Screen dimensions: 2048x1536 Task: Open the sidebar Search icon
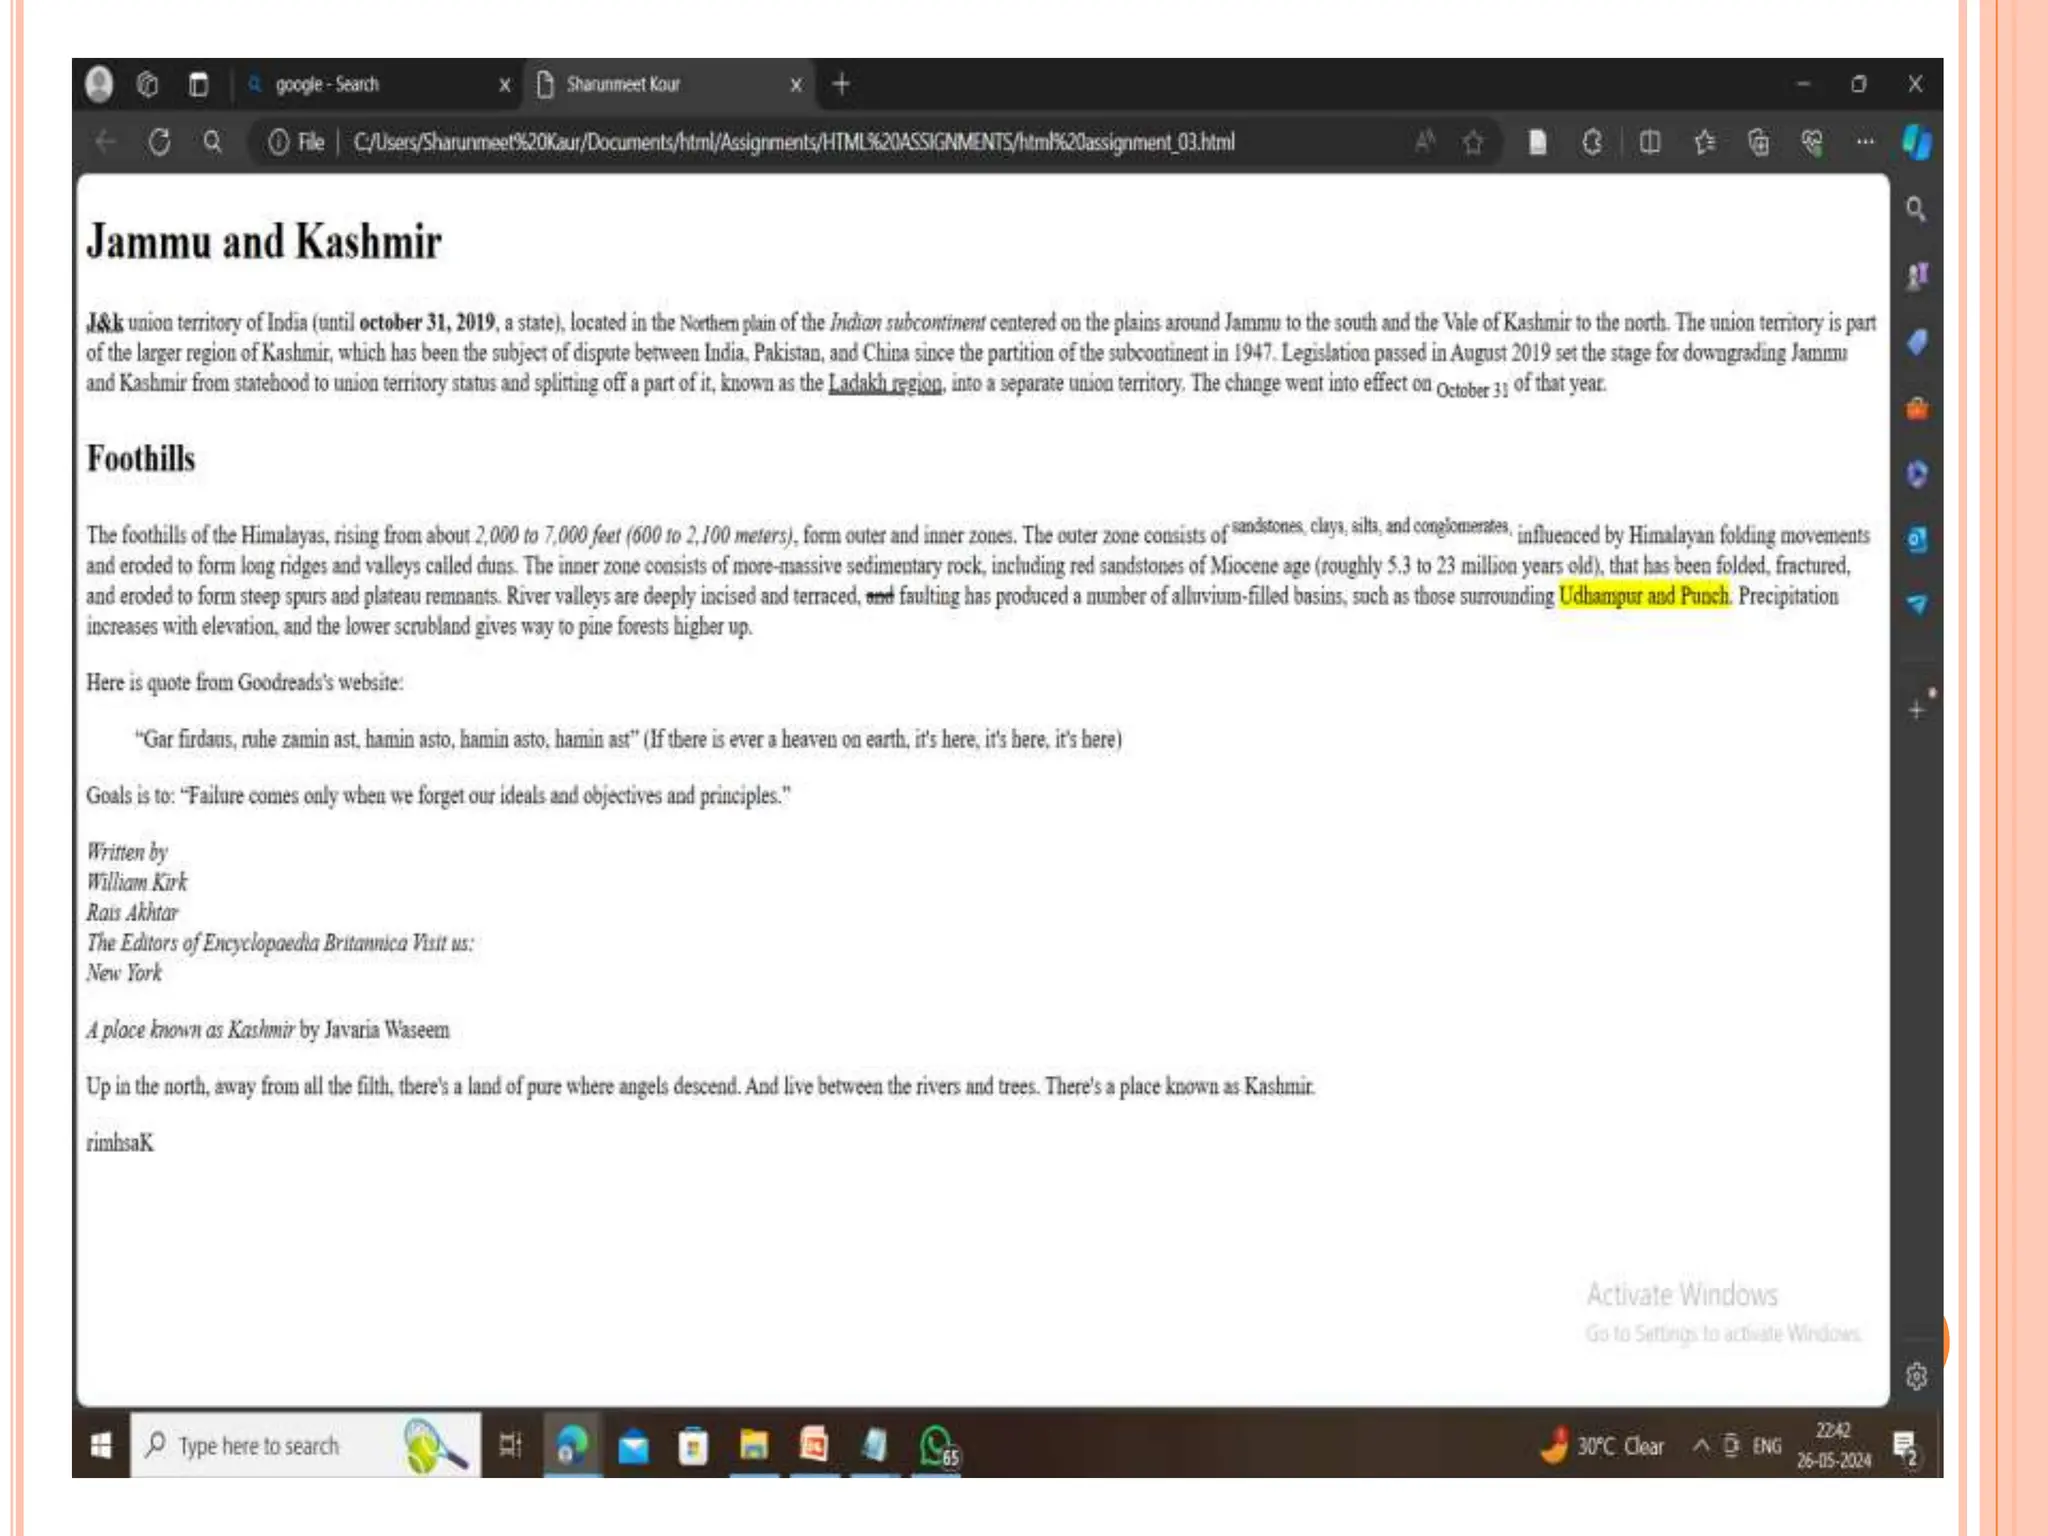[1916, 210]
